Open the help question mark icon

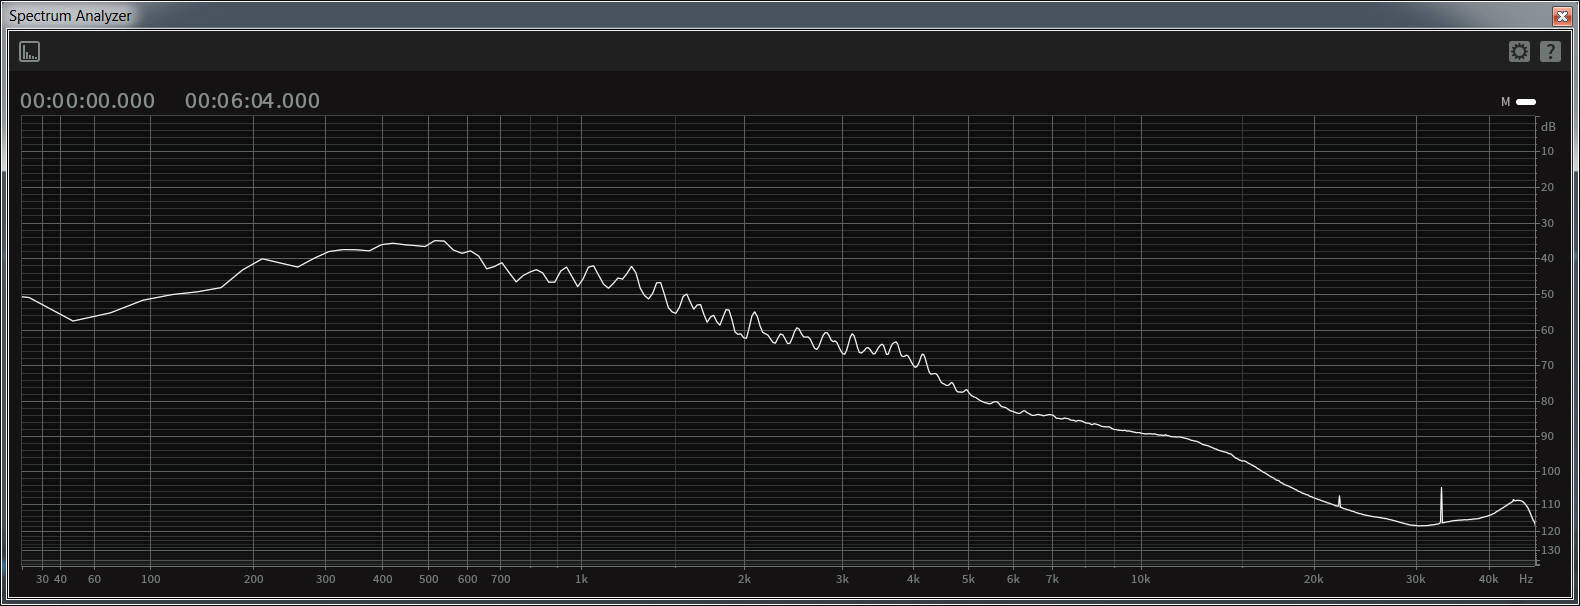[1550, 51]
